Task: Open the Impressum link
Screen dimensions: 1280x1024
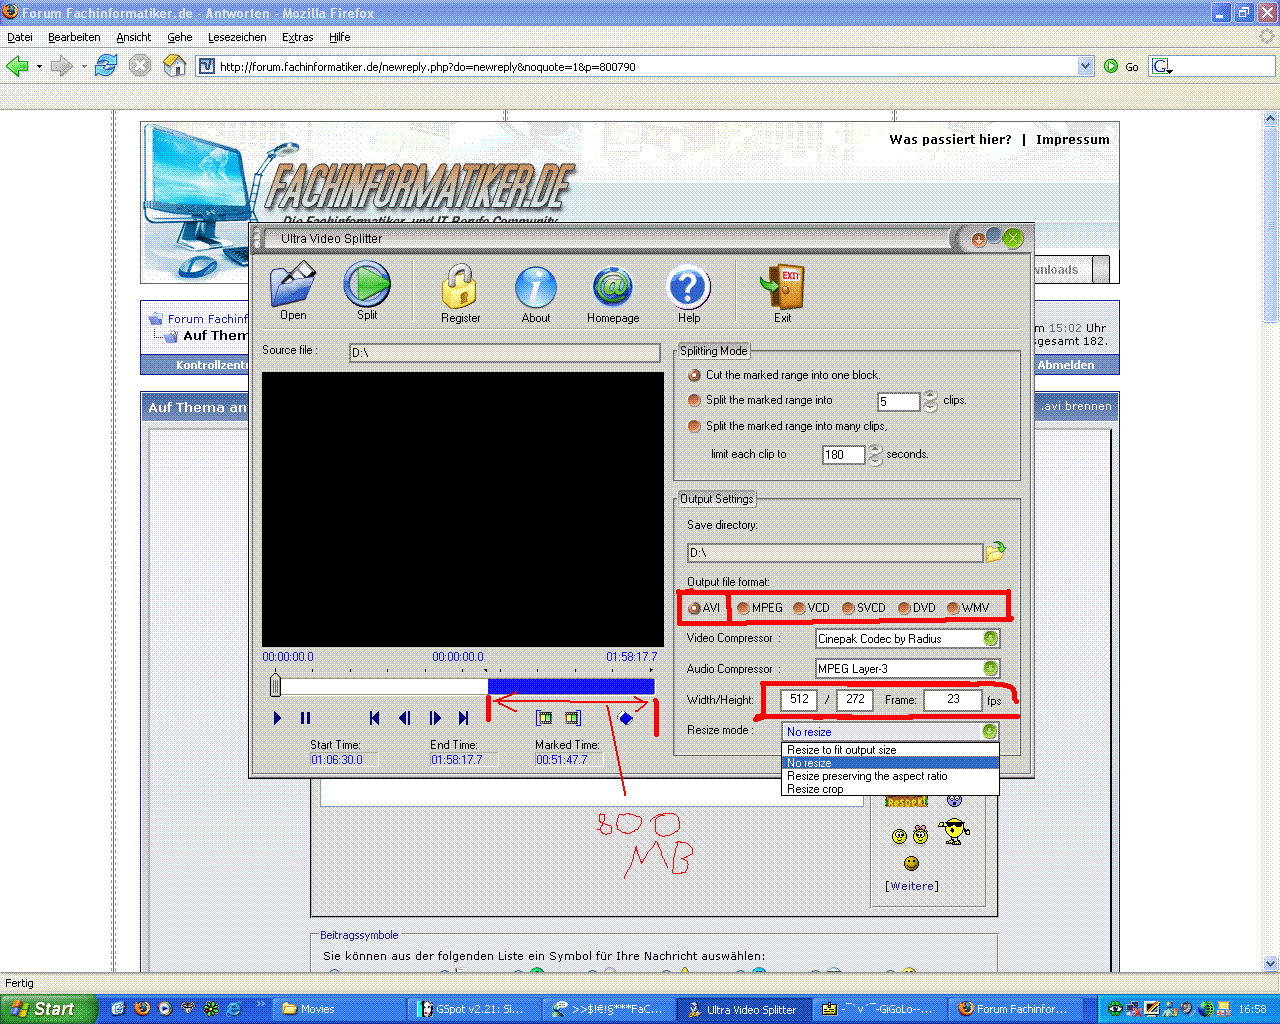Action: tap(1072, 139)
